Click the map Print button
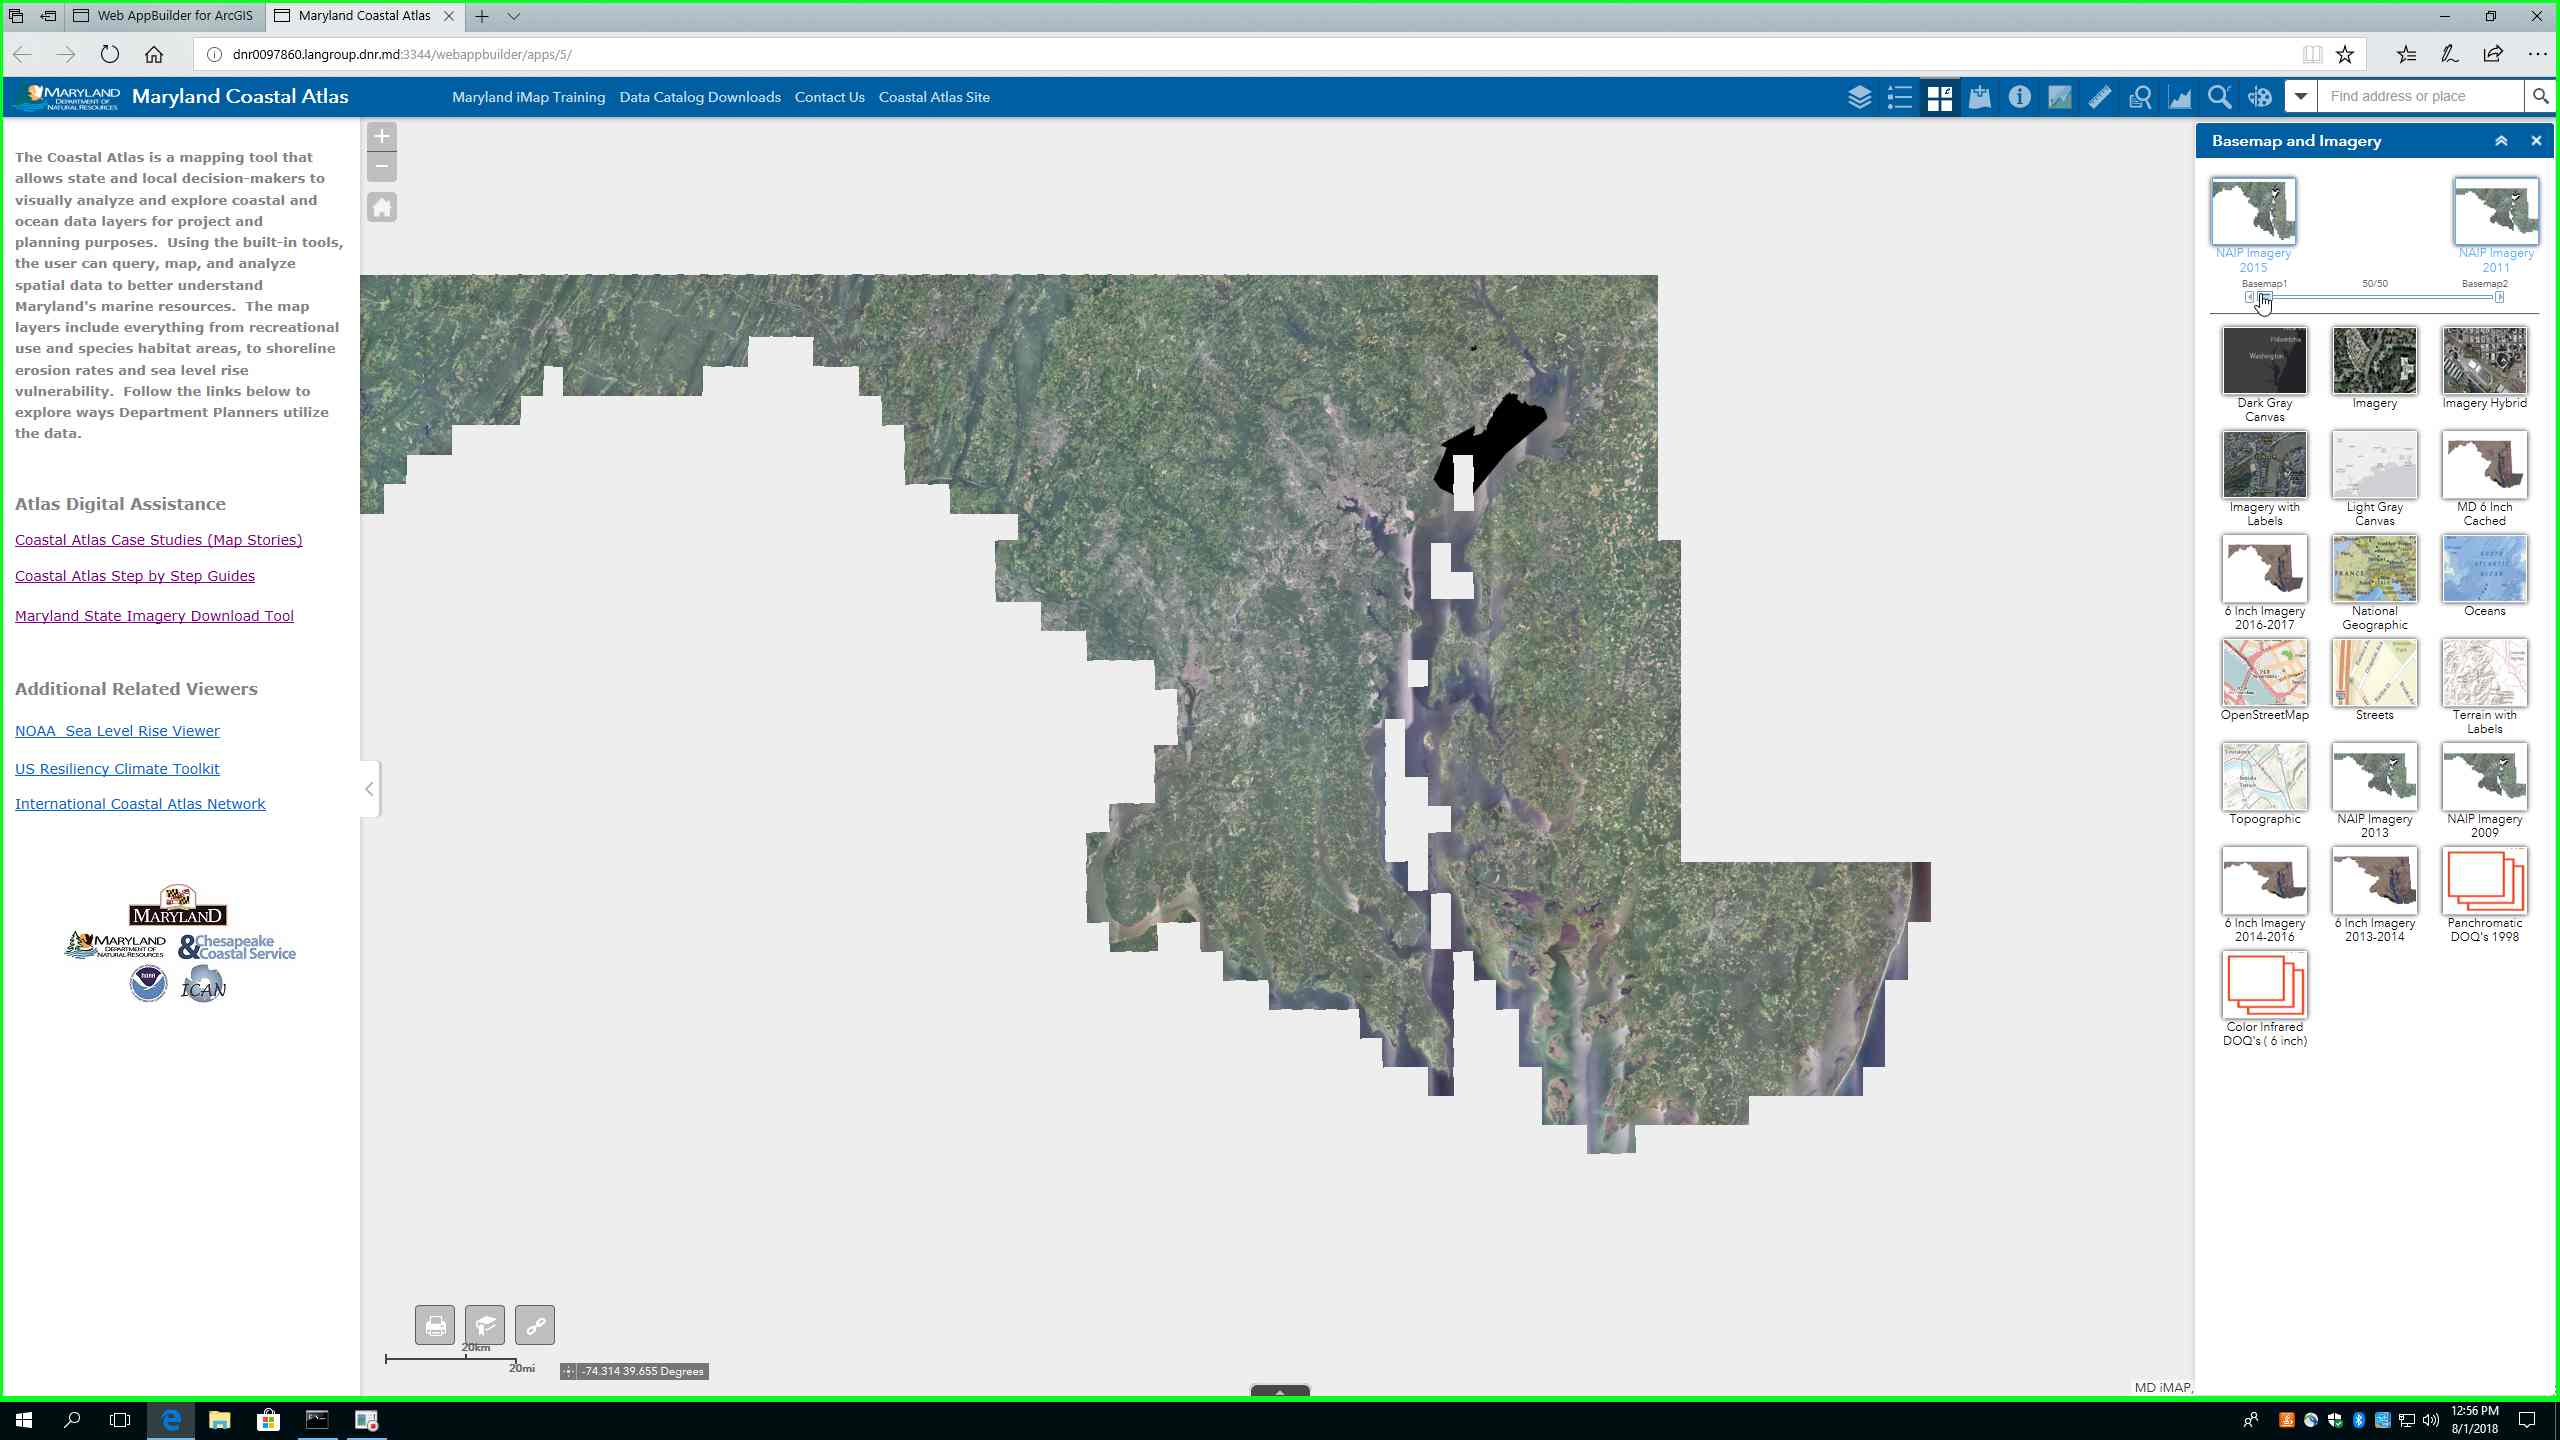The width and height of the screenshot is (2560, 1440). pyautogui.click(x=435, y=1326)
